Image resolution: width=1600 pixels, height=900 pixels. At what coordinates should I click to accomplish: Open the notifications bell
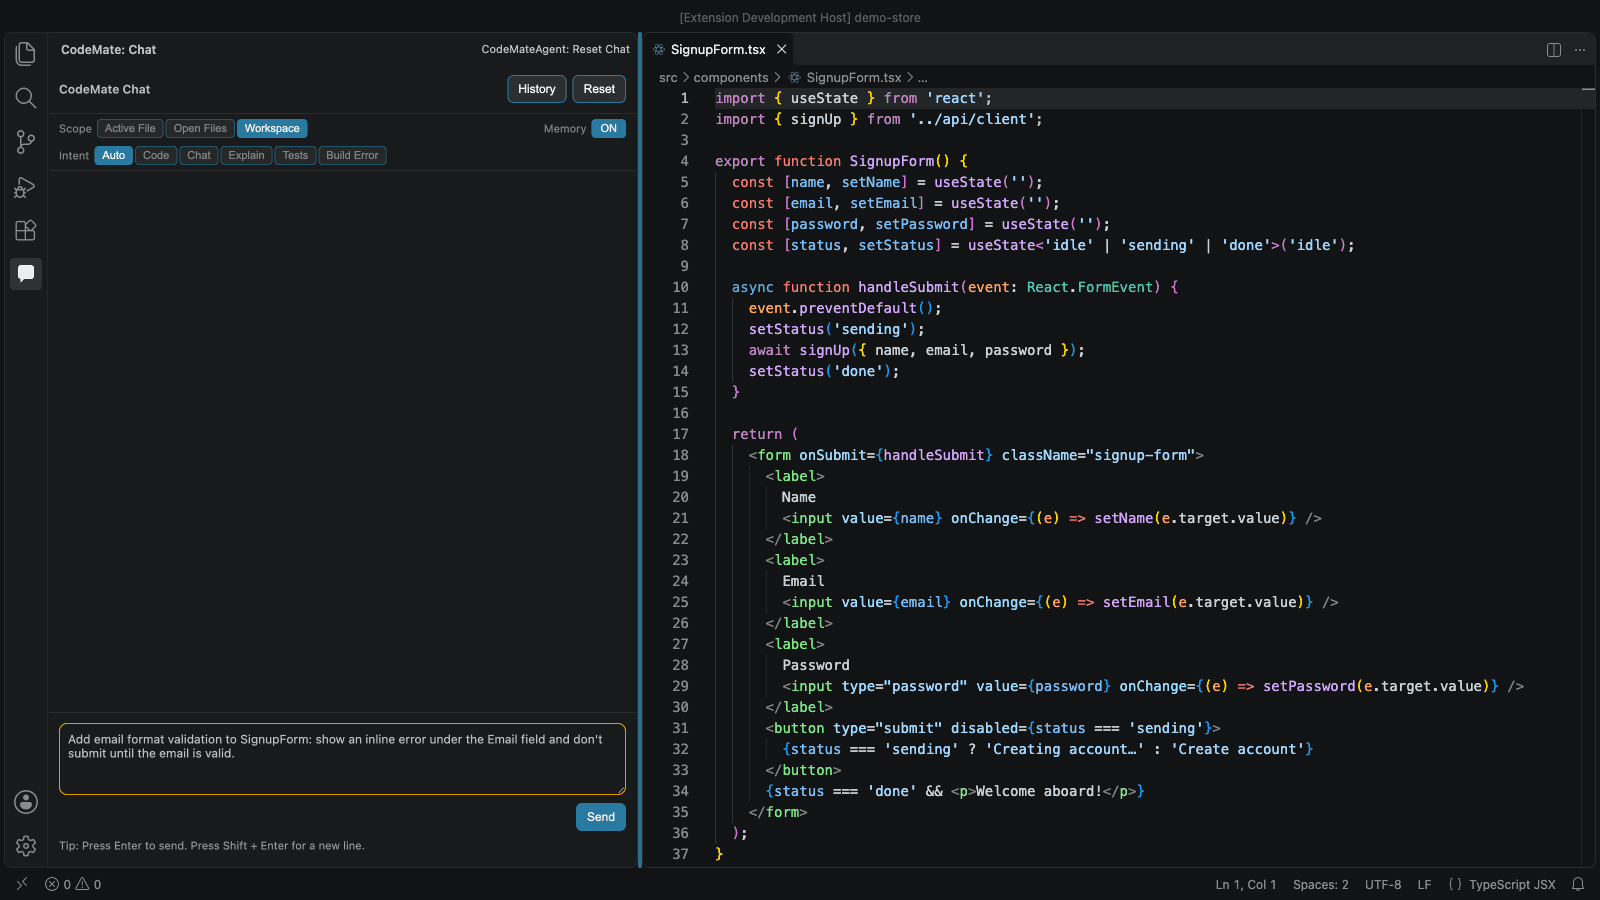pyautogui.click(x=1578, y=884)
